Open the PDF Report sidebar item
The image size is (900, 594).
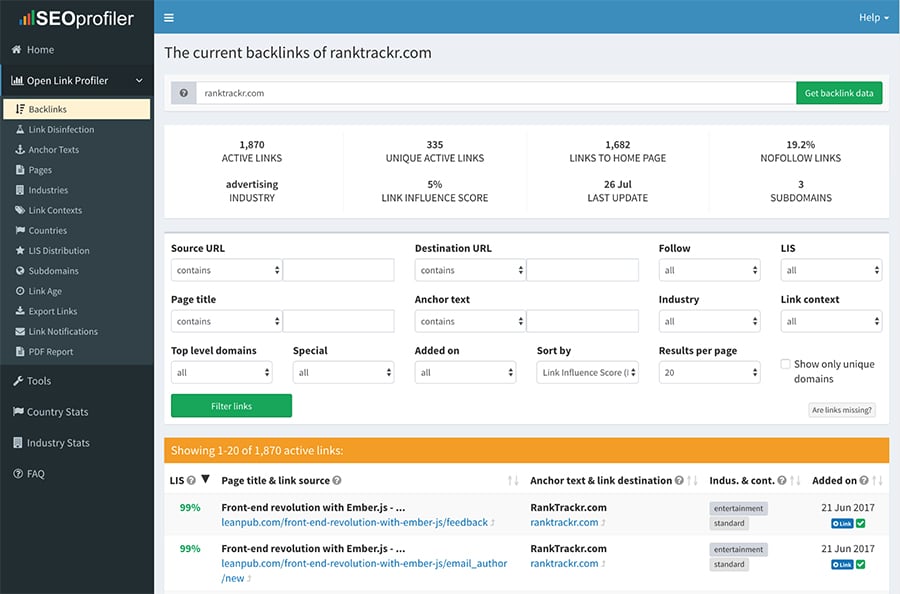tap(50, 352)
